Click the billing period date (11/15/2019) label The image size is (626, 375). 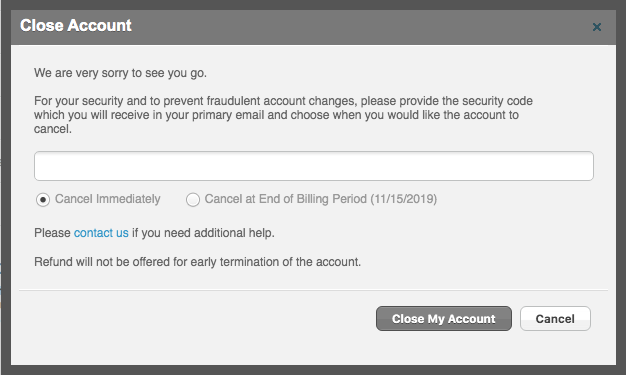(404, 199)
